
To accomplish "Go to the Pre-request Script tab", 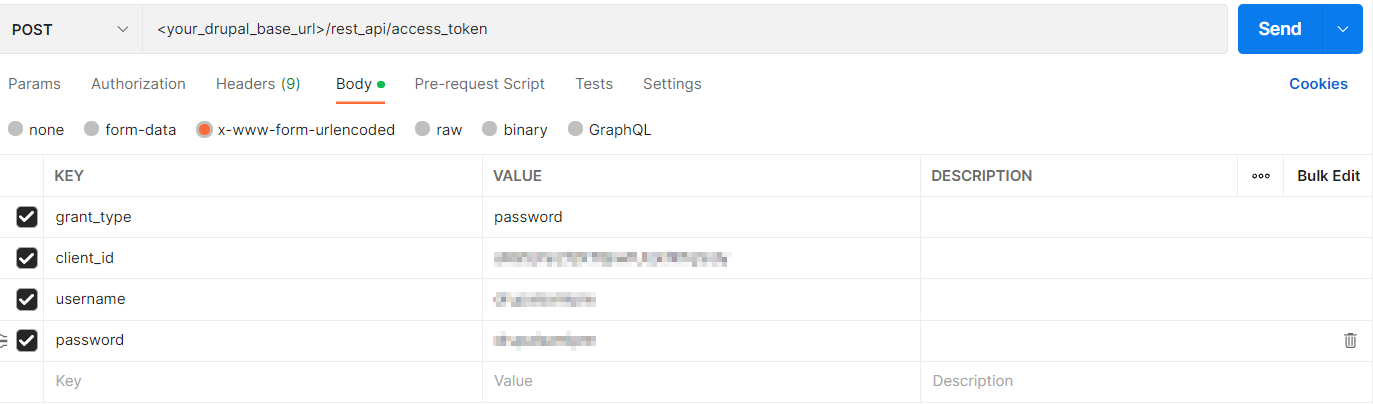I will point(479,84).
